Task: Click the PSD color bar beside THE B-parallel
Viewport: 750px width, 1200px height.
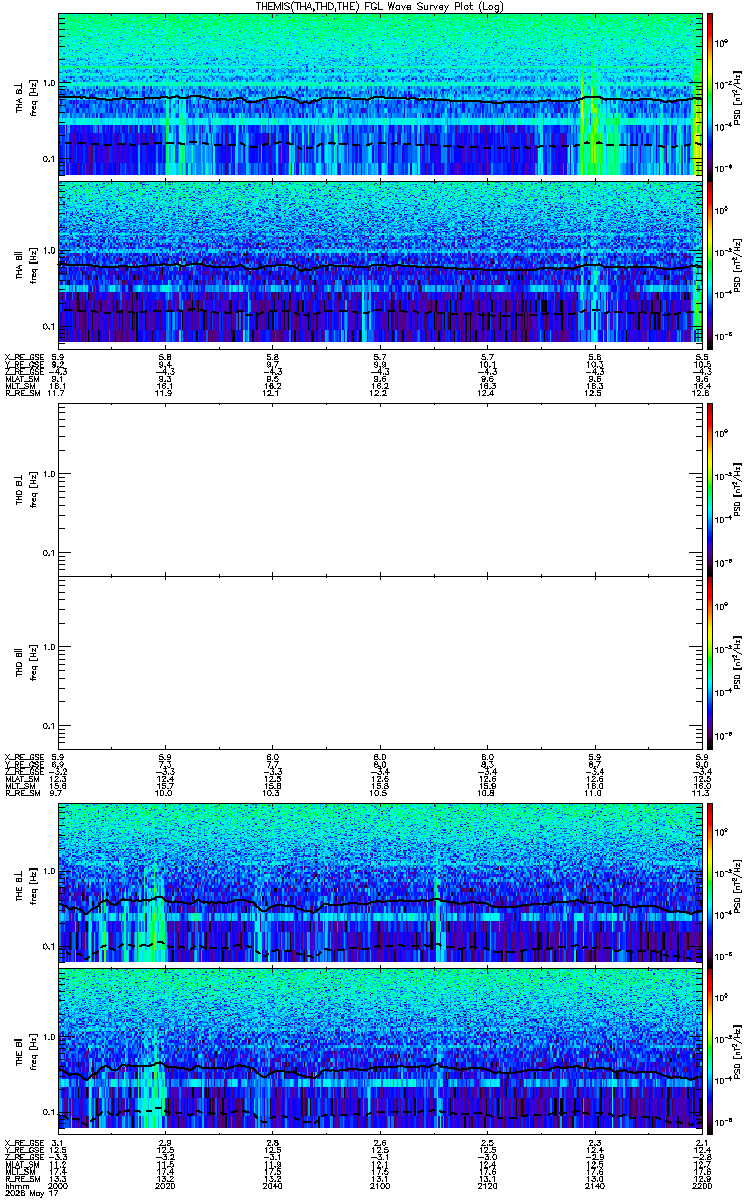Action: pos(710,1050)
